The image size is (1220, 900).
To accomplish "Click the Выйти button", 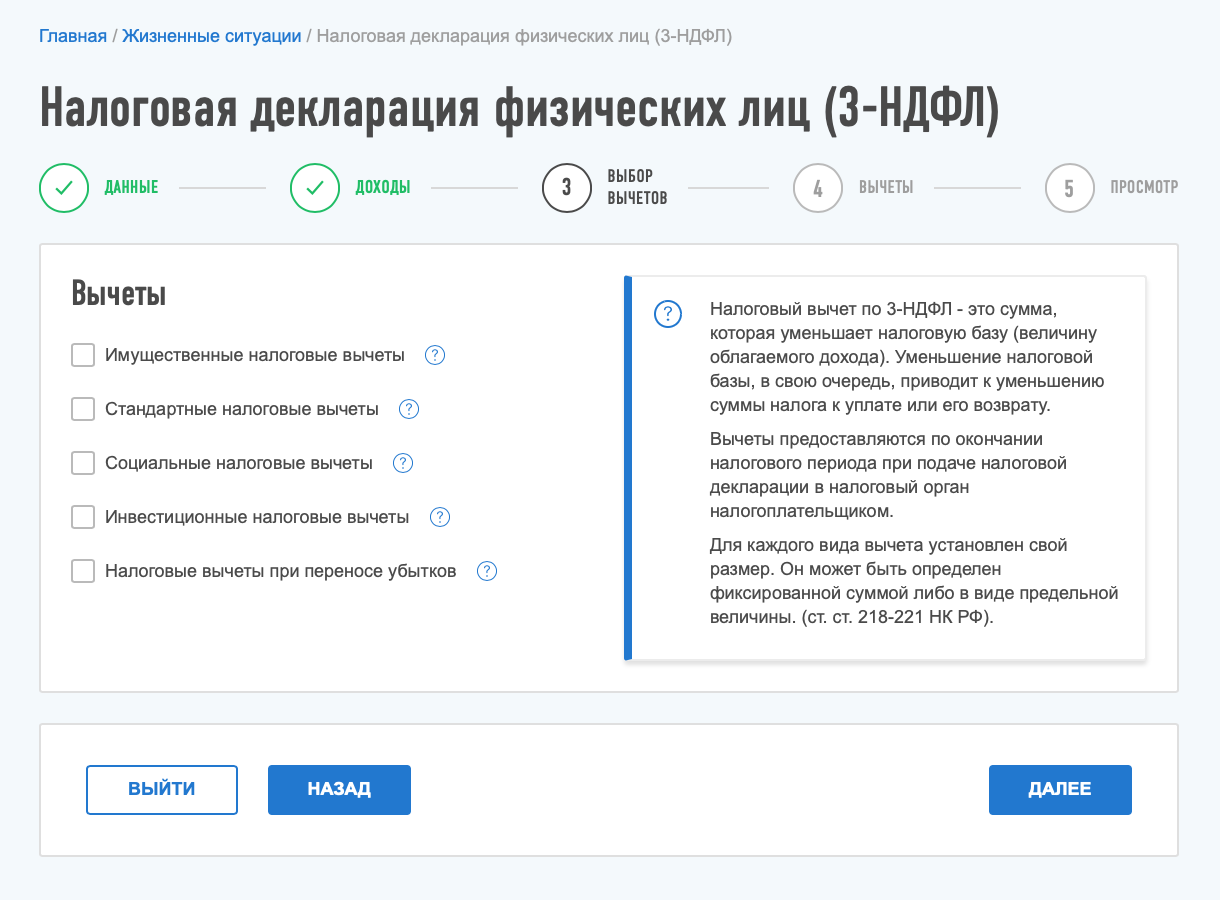I will (162, 790).
